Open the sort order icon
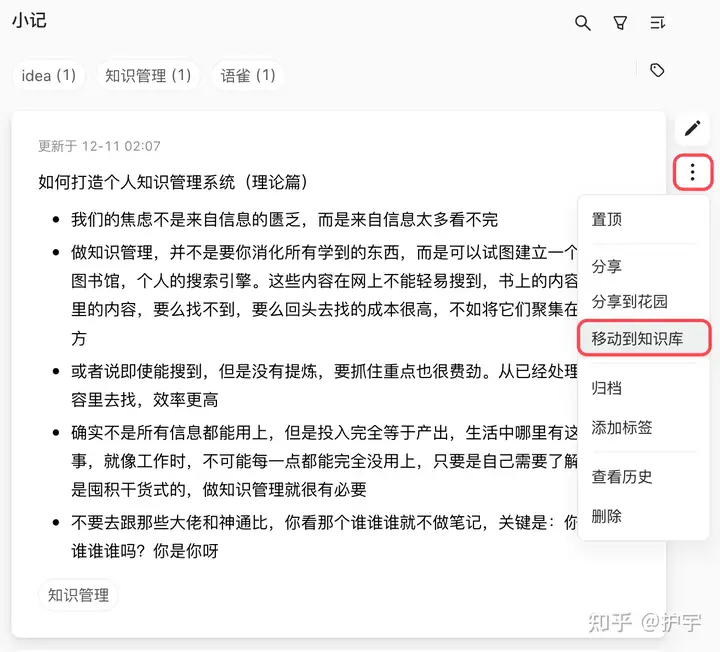This screenshot has width=720, height=652. pyautogui.click(x=657, y=22)
